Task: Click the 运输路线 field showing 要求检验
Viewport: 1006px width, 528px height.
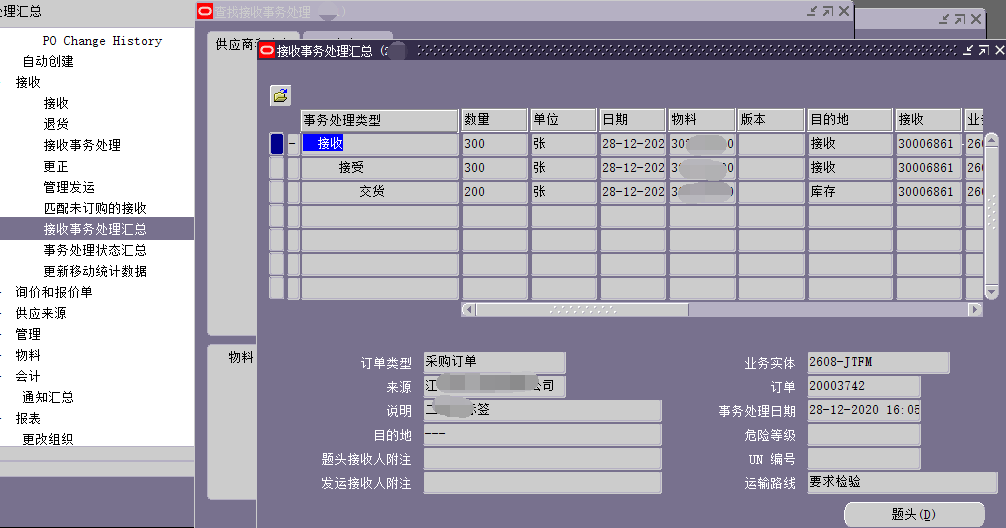Action: click(901, 483)
